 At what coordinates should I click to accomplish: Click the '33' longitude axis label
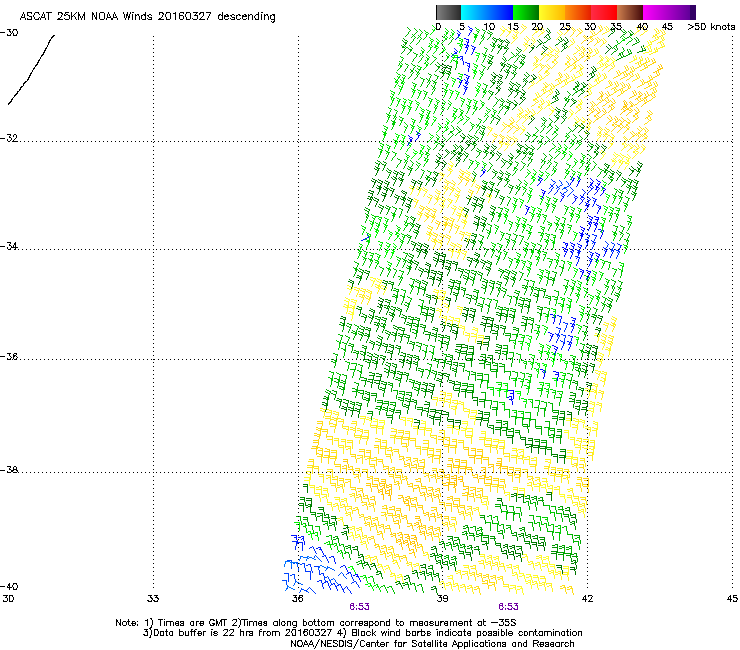point(153,599)
